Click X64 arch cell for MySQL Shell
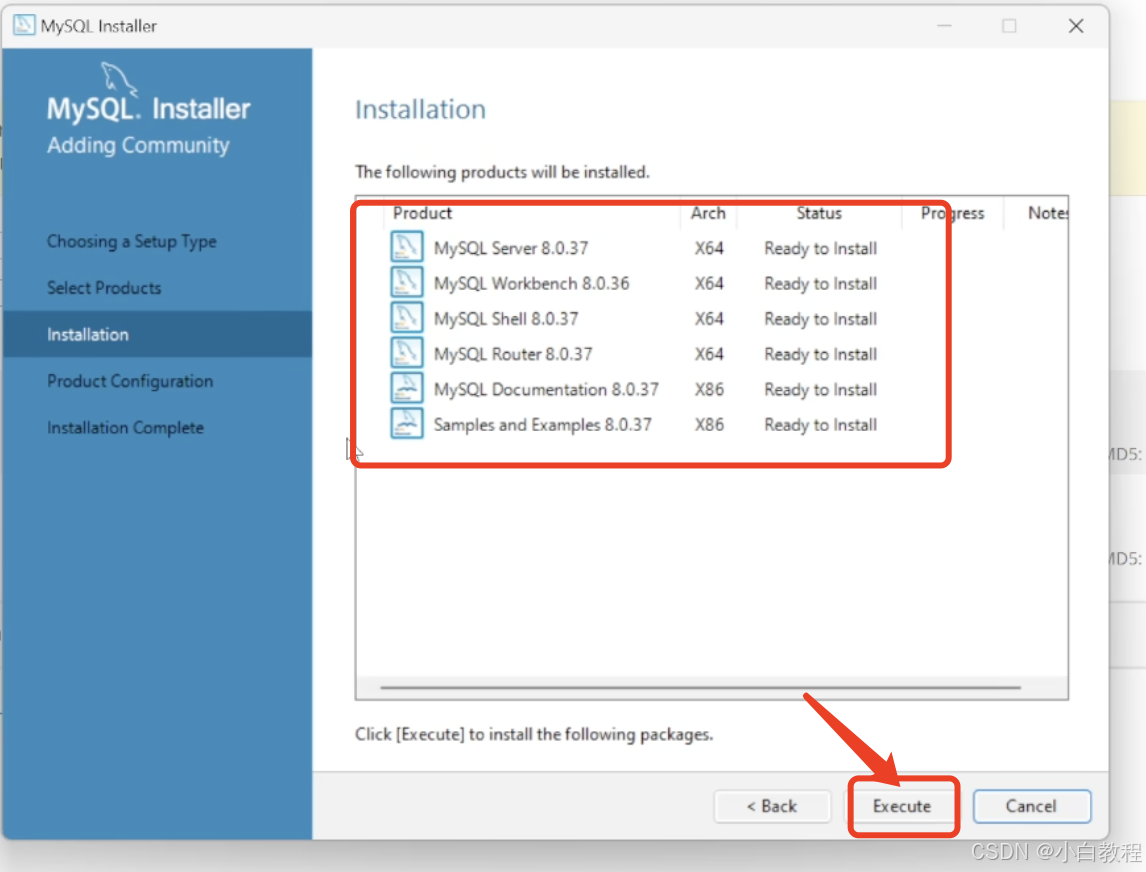Viewport: 1146px width, 872px height. 709,319
